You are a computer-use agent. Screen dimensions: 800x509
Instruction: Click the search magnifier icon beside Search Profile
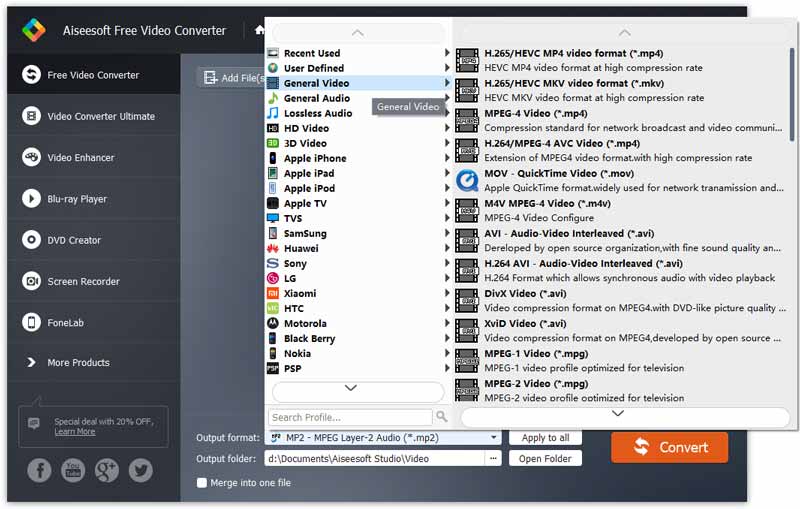(x=441, y=417)
